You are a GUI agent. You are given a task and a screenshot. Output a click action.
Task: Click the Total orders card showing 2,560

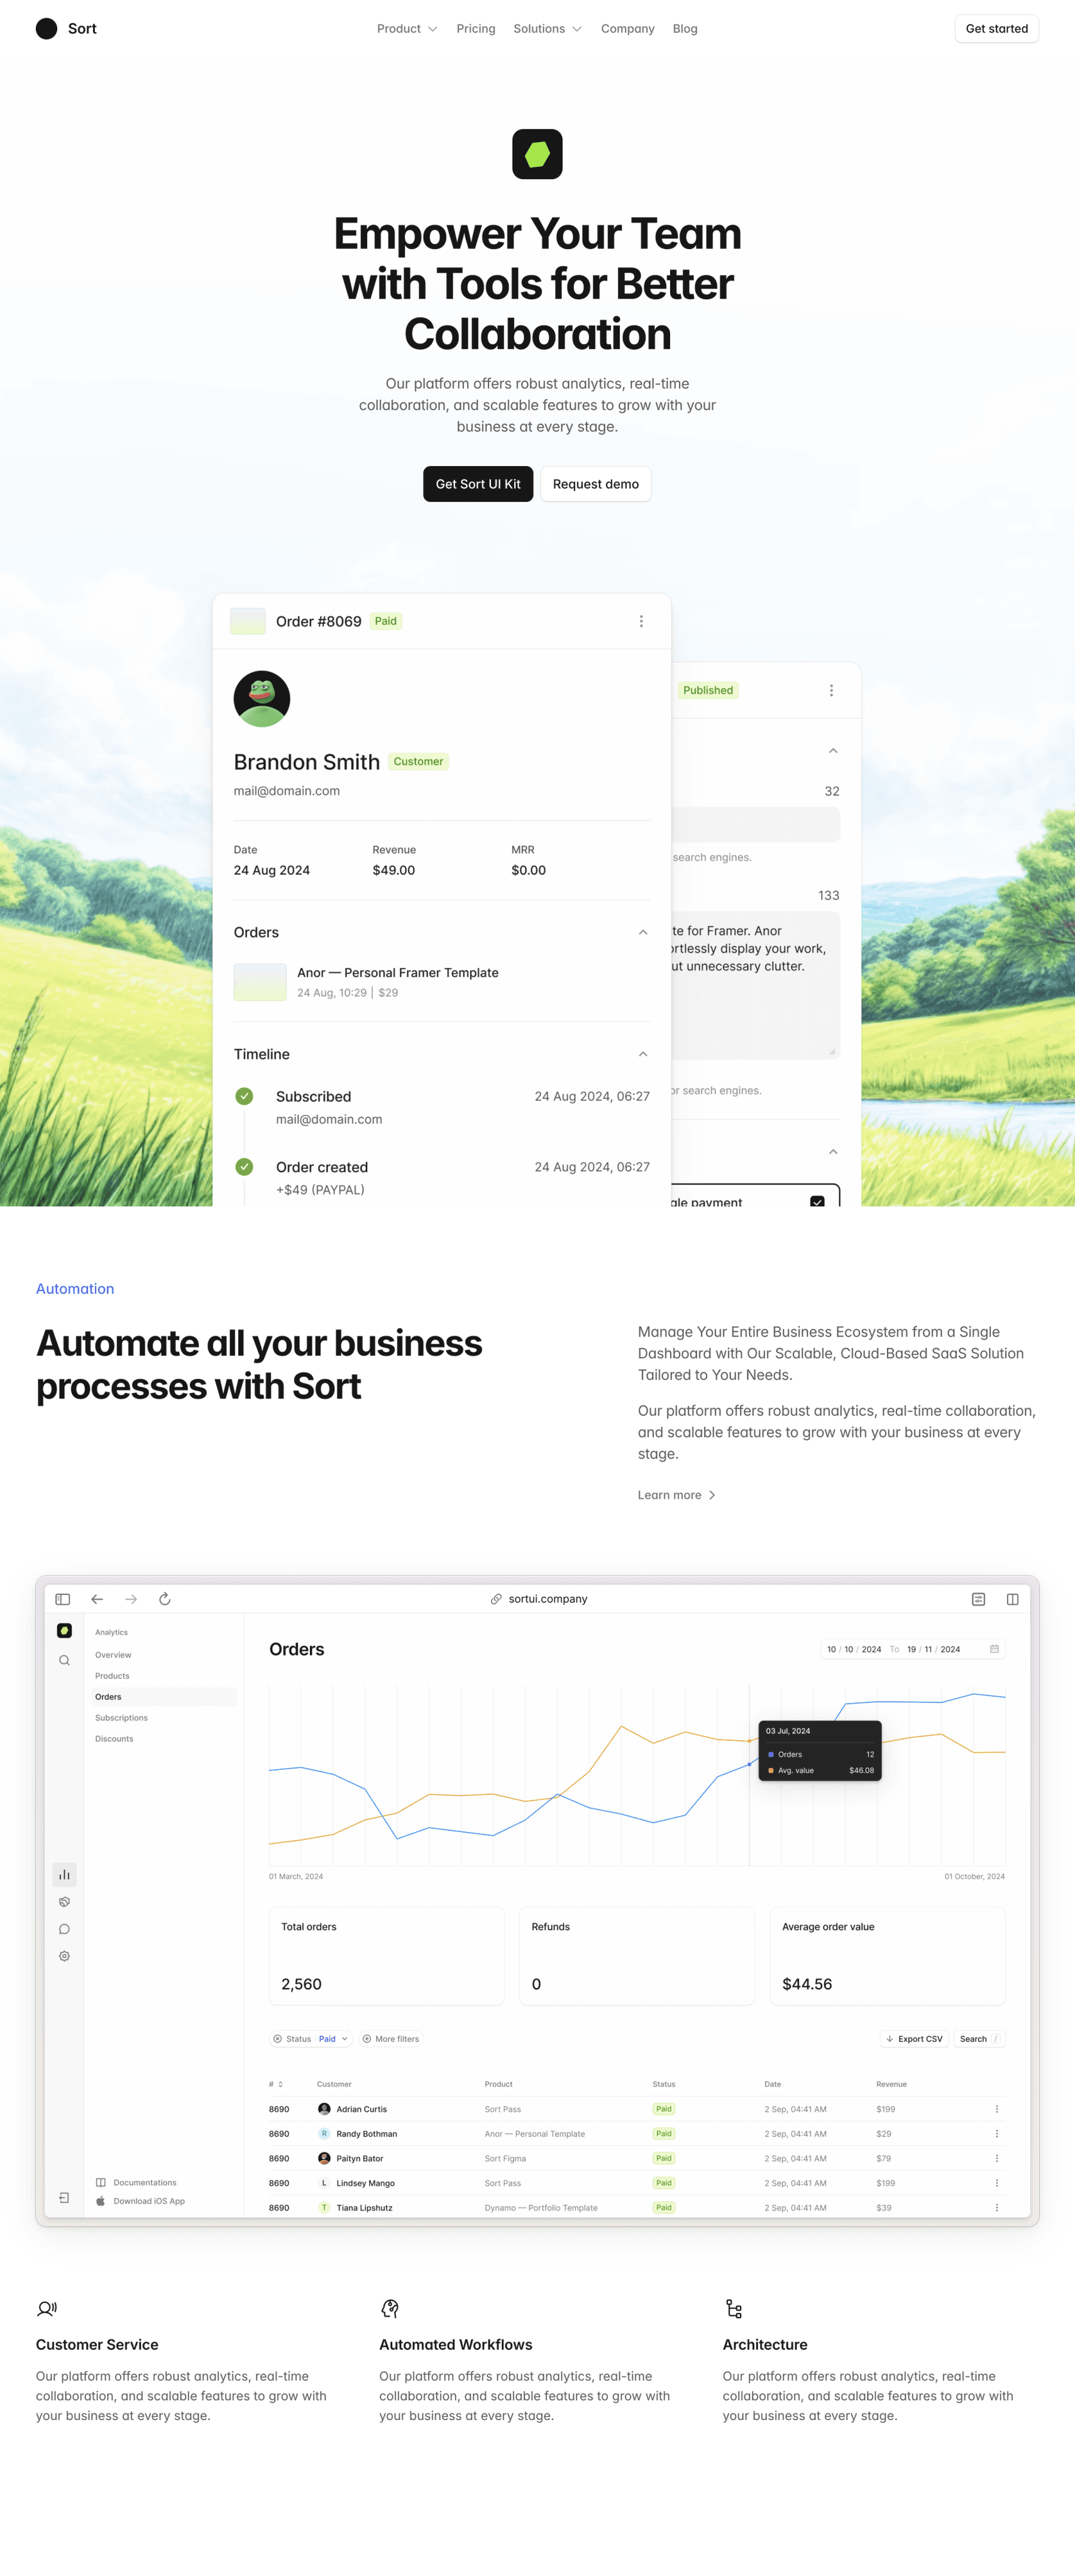click(386, 1956)
